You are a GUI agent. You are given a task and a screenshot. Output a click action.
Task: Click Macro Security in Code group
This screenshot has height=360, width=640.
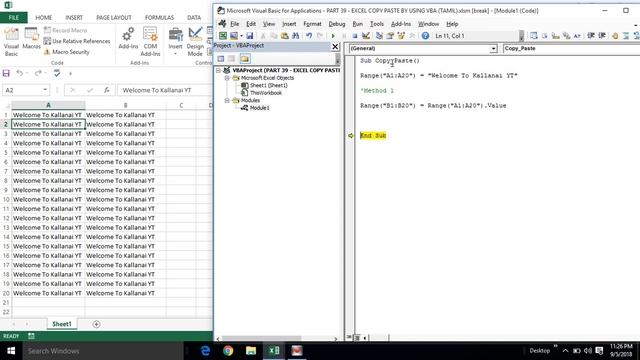[x=67, y=52]
